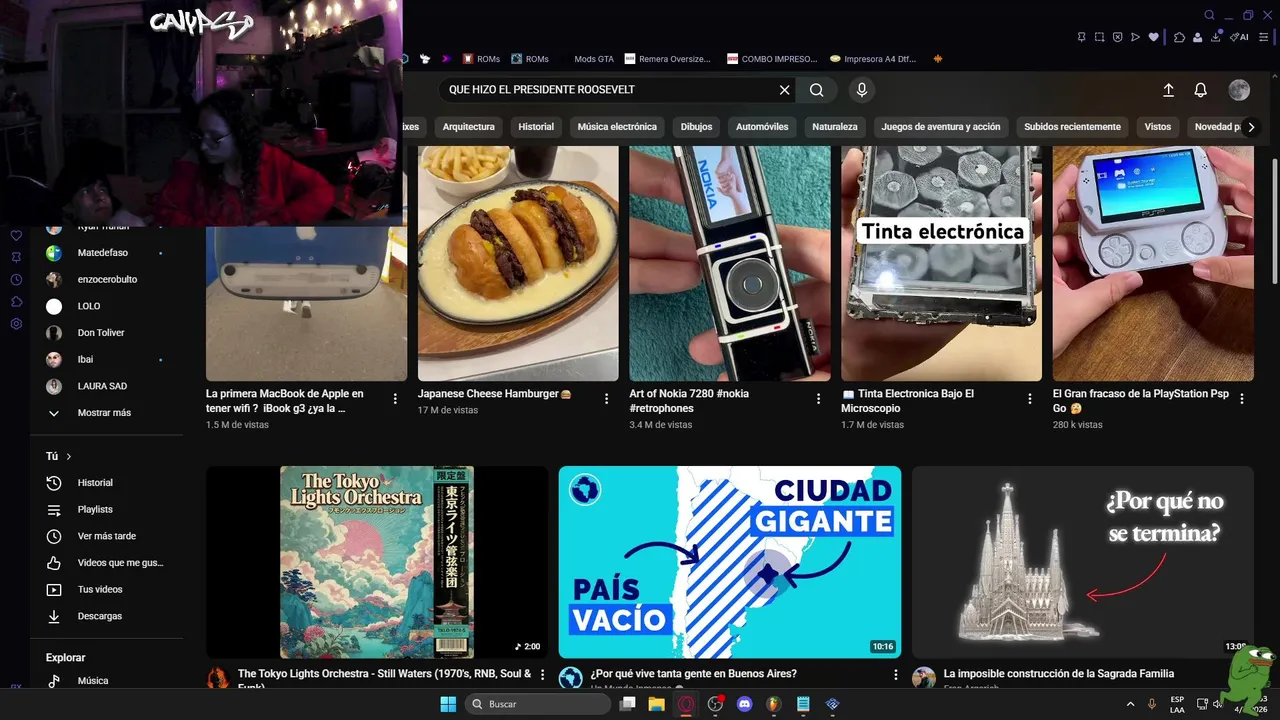Open title 'La imposible construcción de la Sagrada Familia'
1280x720 pixels.
pos(1059,674)
